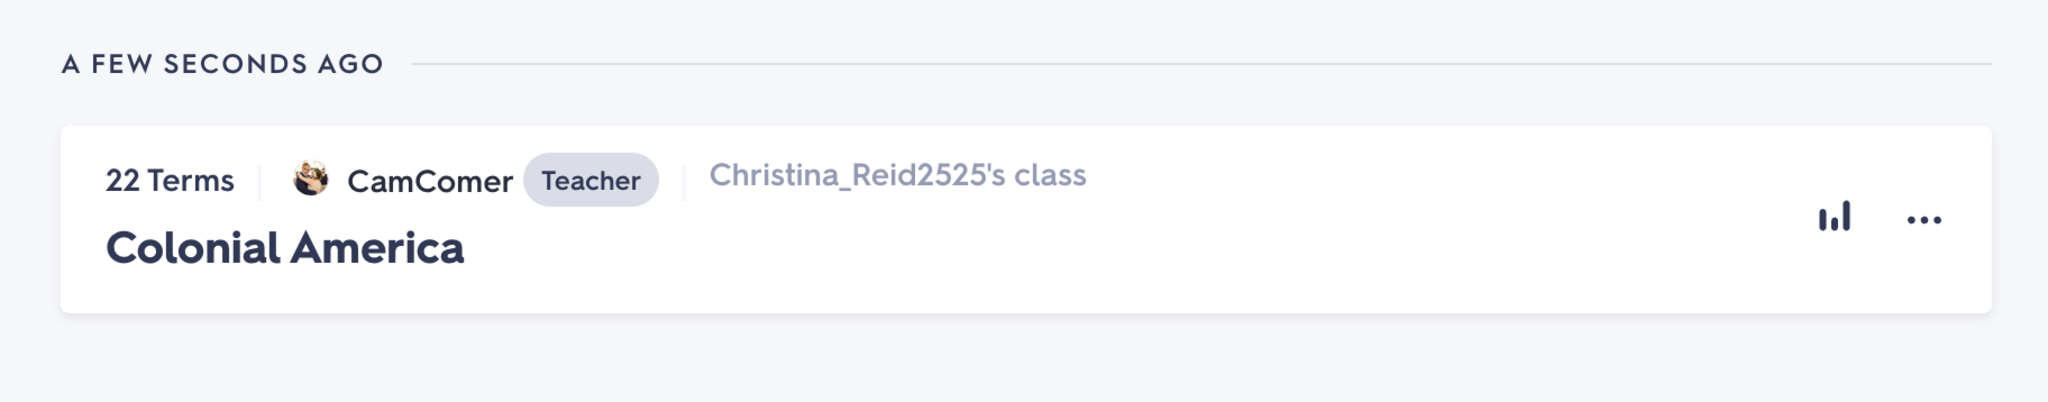Show more actions for Colonial America
Image resolution: width=2048 pixels, height=402 pixels.
[1923, 220]
